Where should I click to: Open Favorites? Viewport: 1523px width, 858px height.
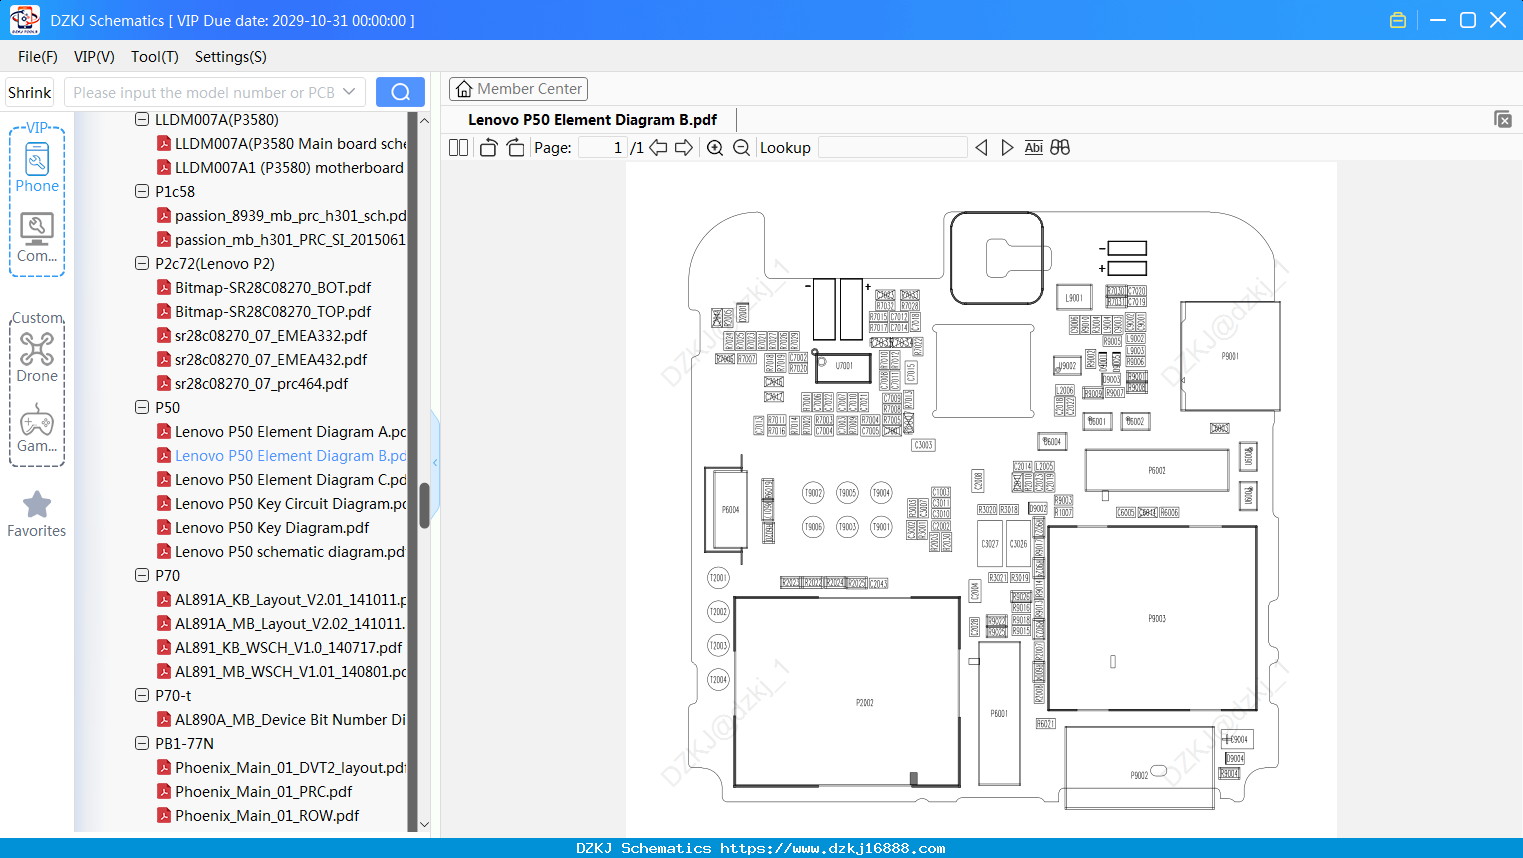coord(37,515)
